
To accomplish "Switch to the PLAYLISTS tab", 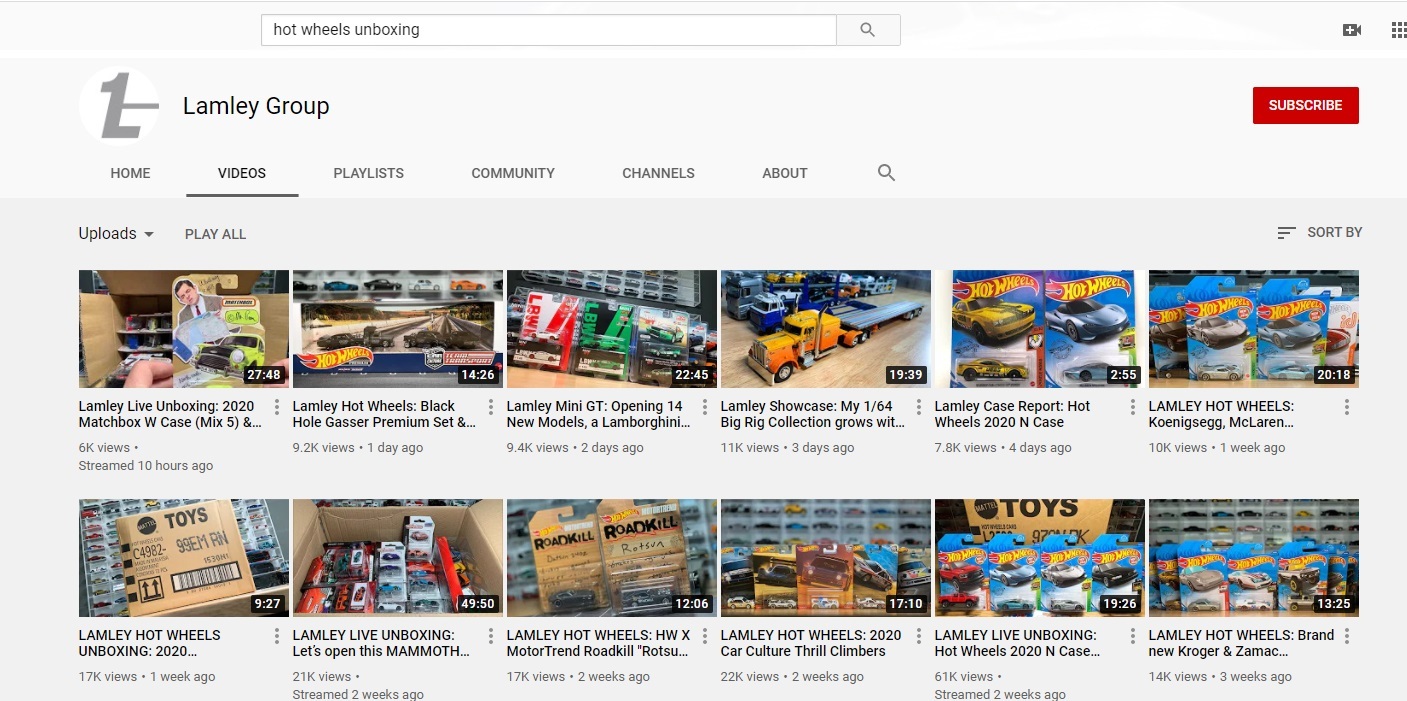I will click(369, 173).
